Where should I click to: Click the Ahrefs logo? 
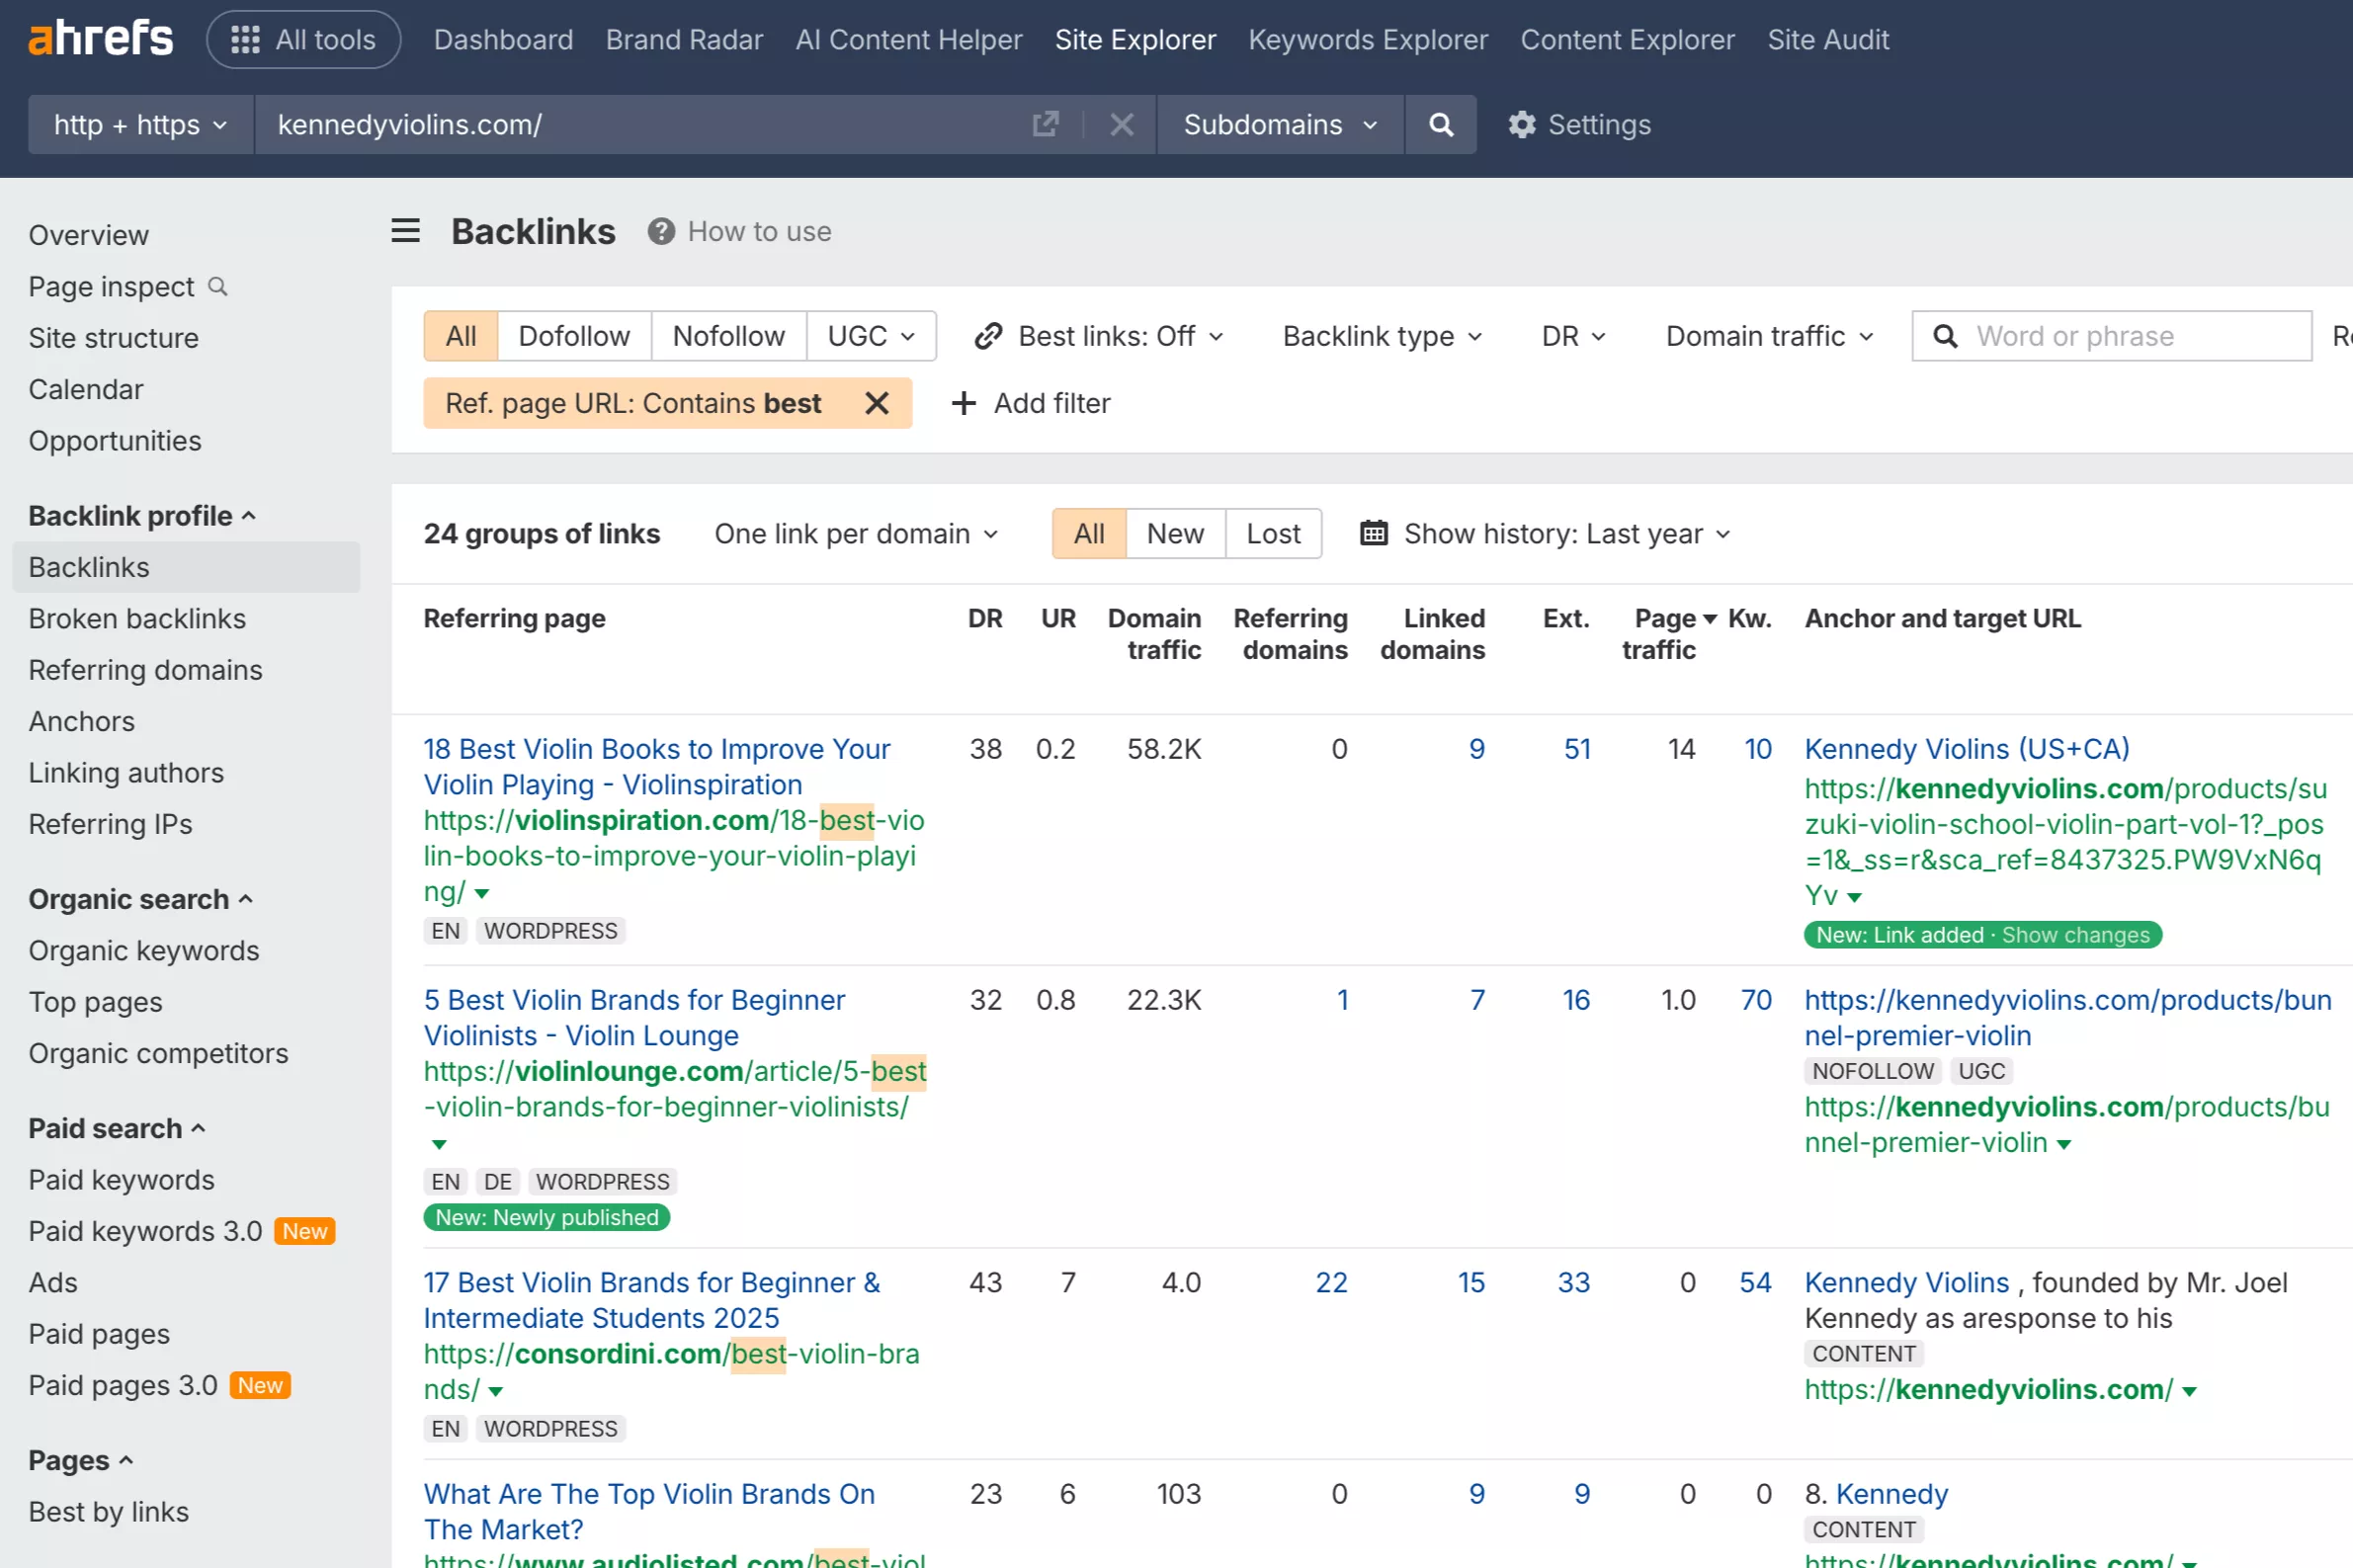[100, 39]
